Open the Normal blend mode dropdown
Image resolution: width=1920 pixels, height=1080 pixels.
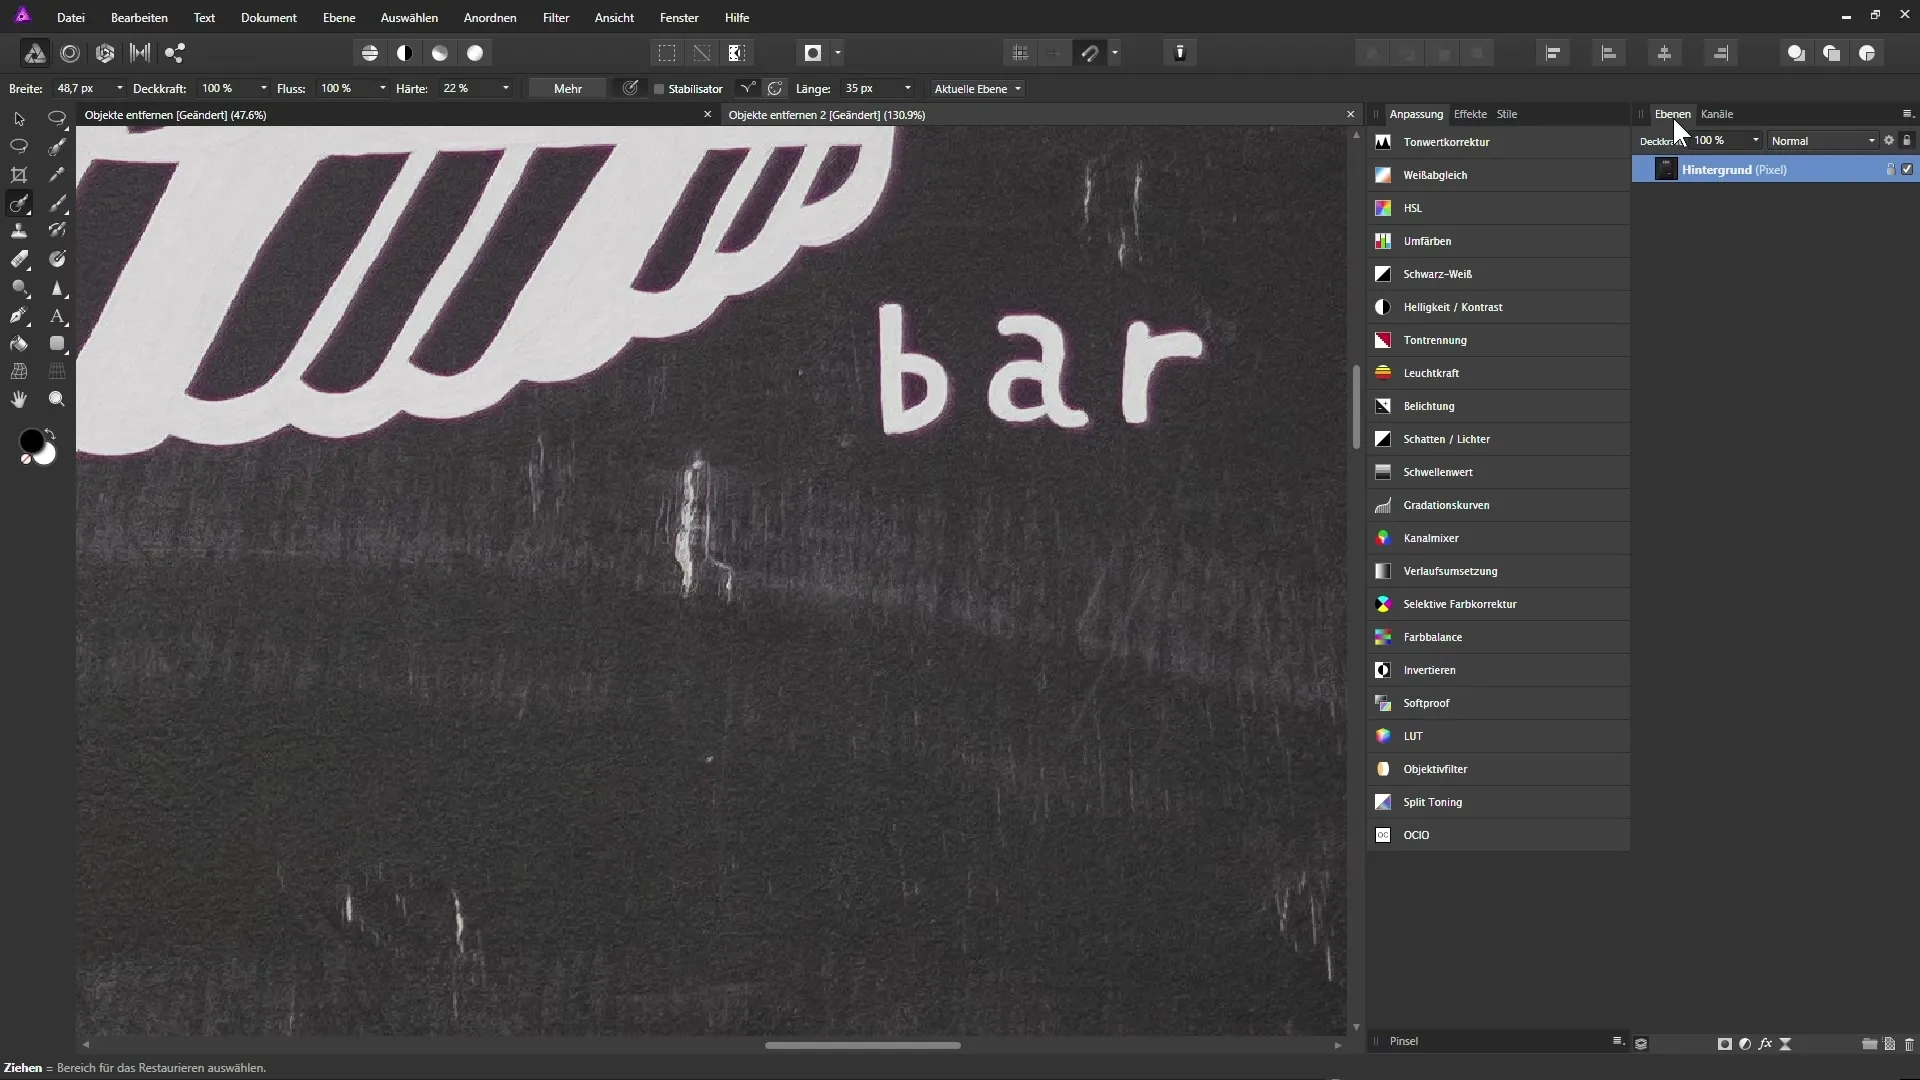tap(1822, 141)
